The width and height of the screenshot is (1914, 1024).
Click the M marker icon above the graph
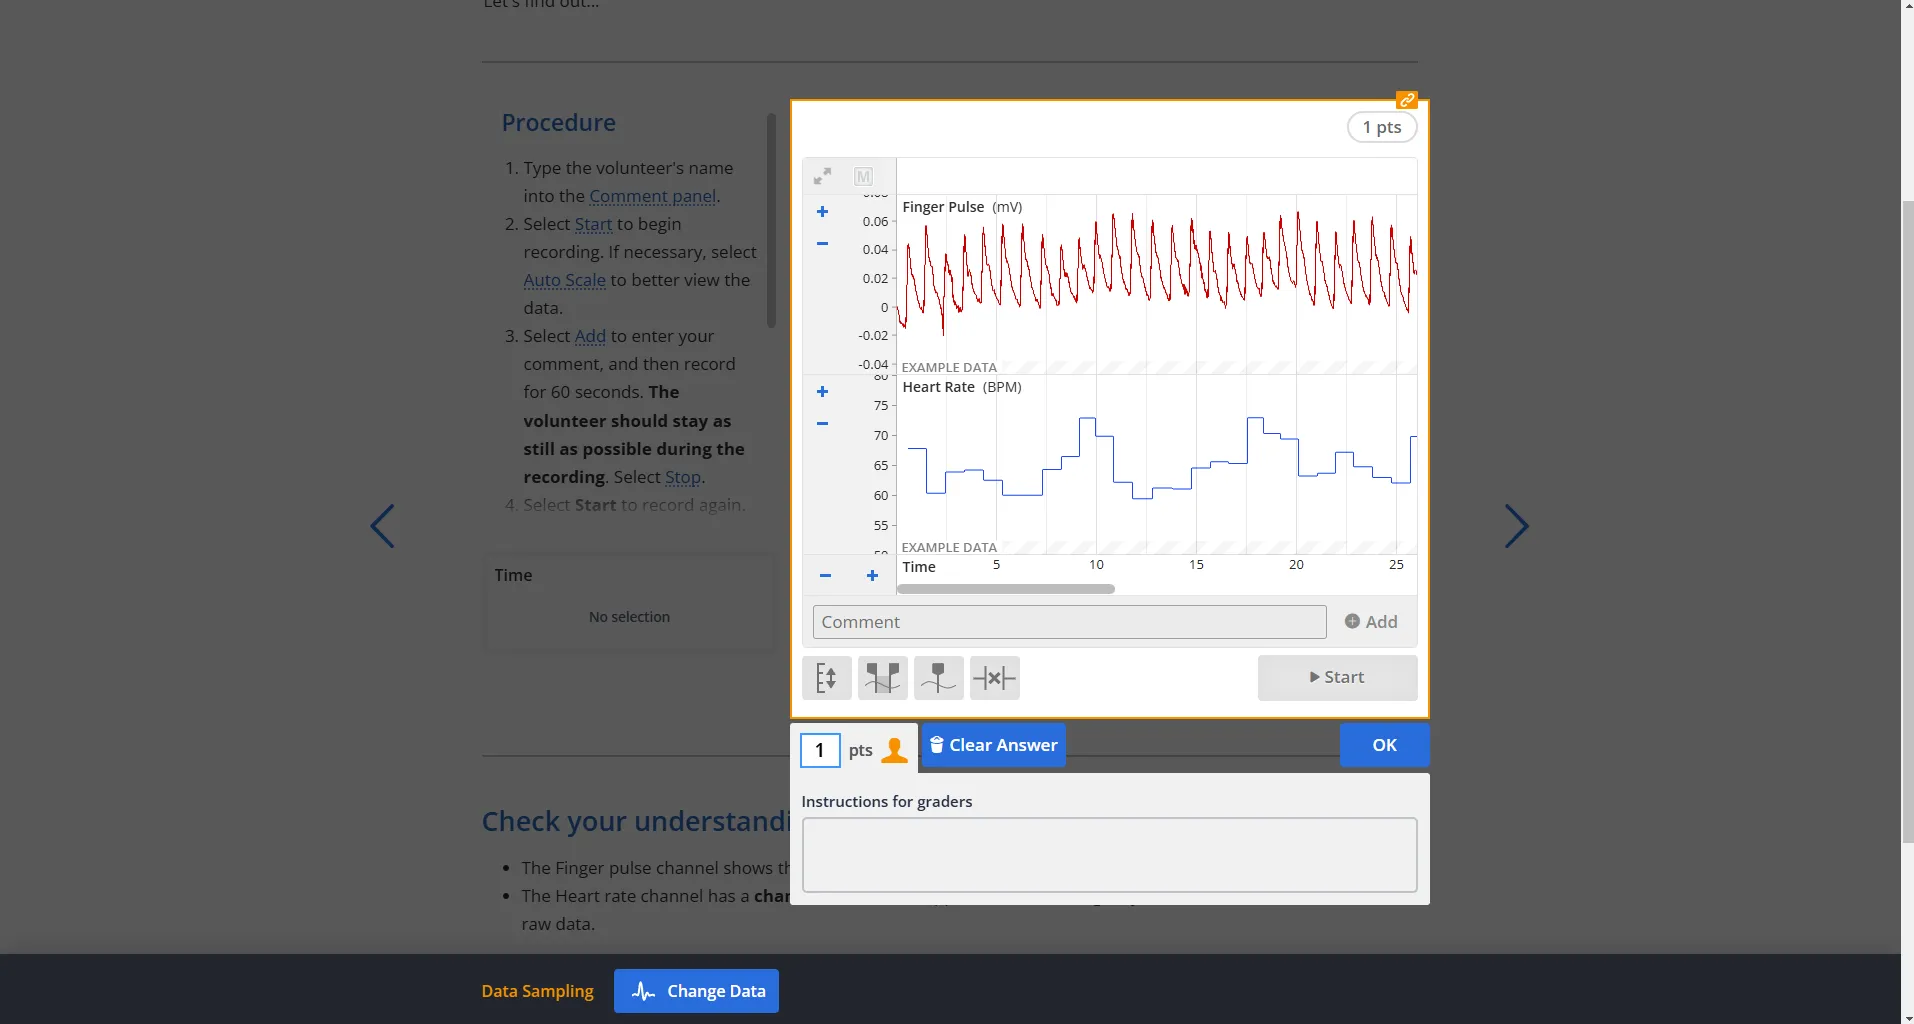tap(864, 176)
